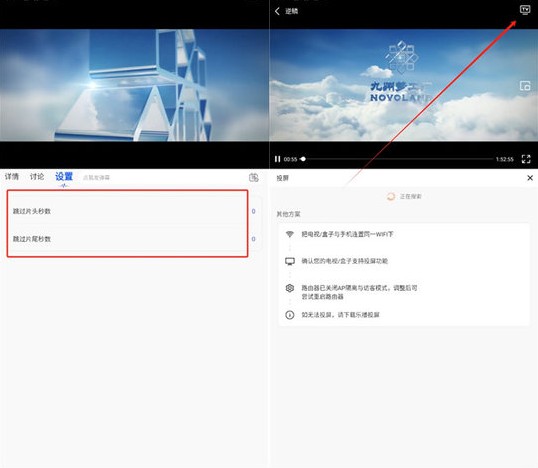Close the 投屏 casting panel
This screenshot has height=468, width=538.
(530, 178)
